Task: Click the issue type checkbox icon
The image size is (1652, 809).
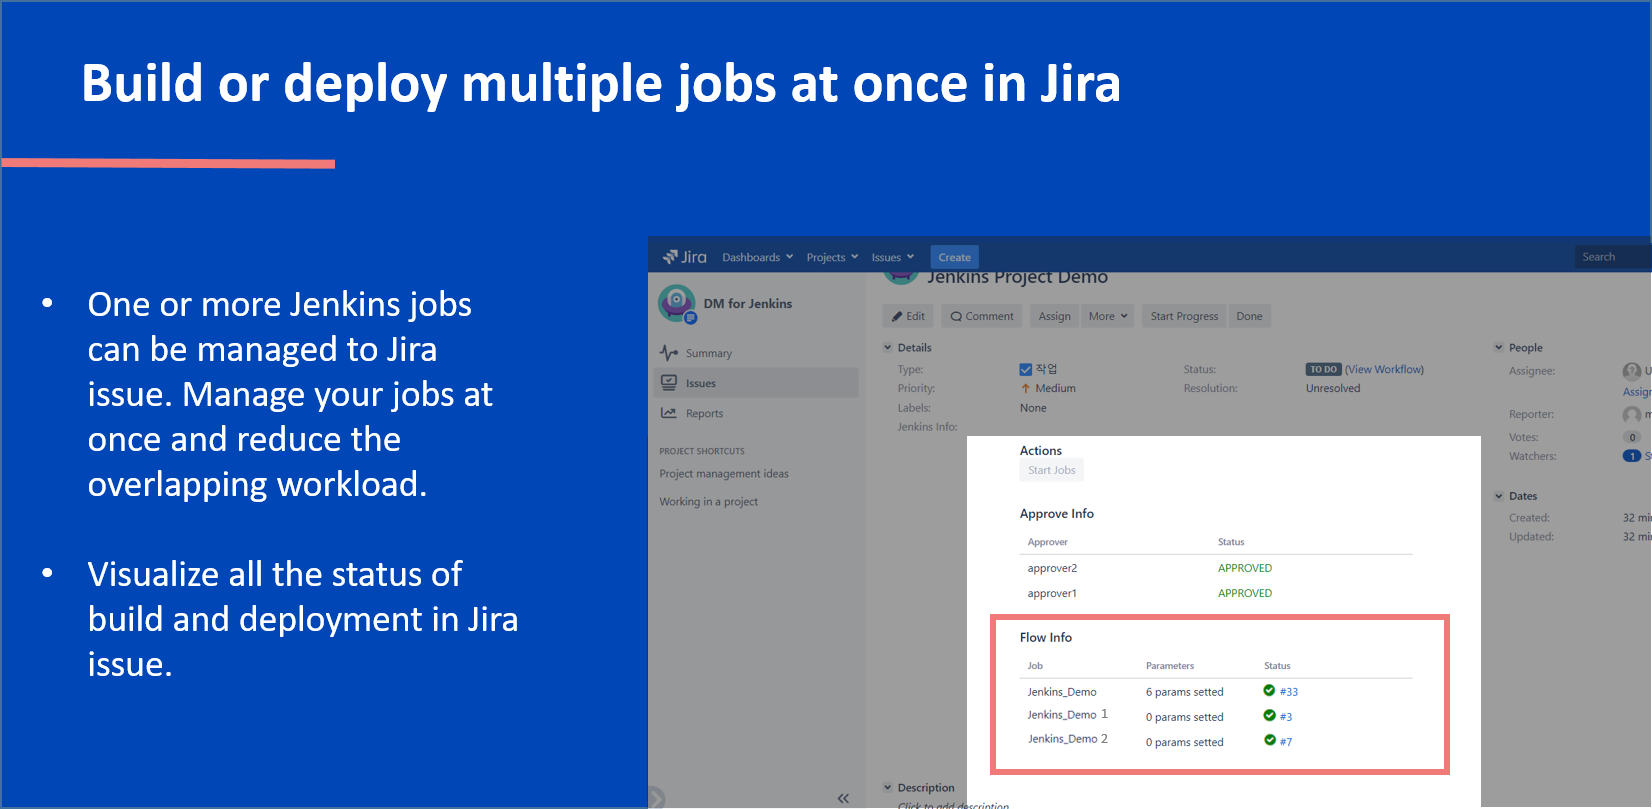Action: (x=1025, y=370)
